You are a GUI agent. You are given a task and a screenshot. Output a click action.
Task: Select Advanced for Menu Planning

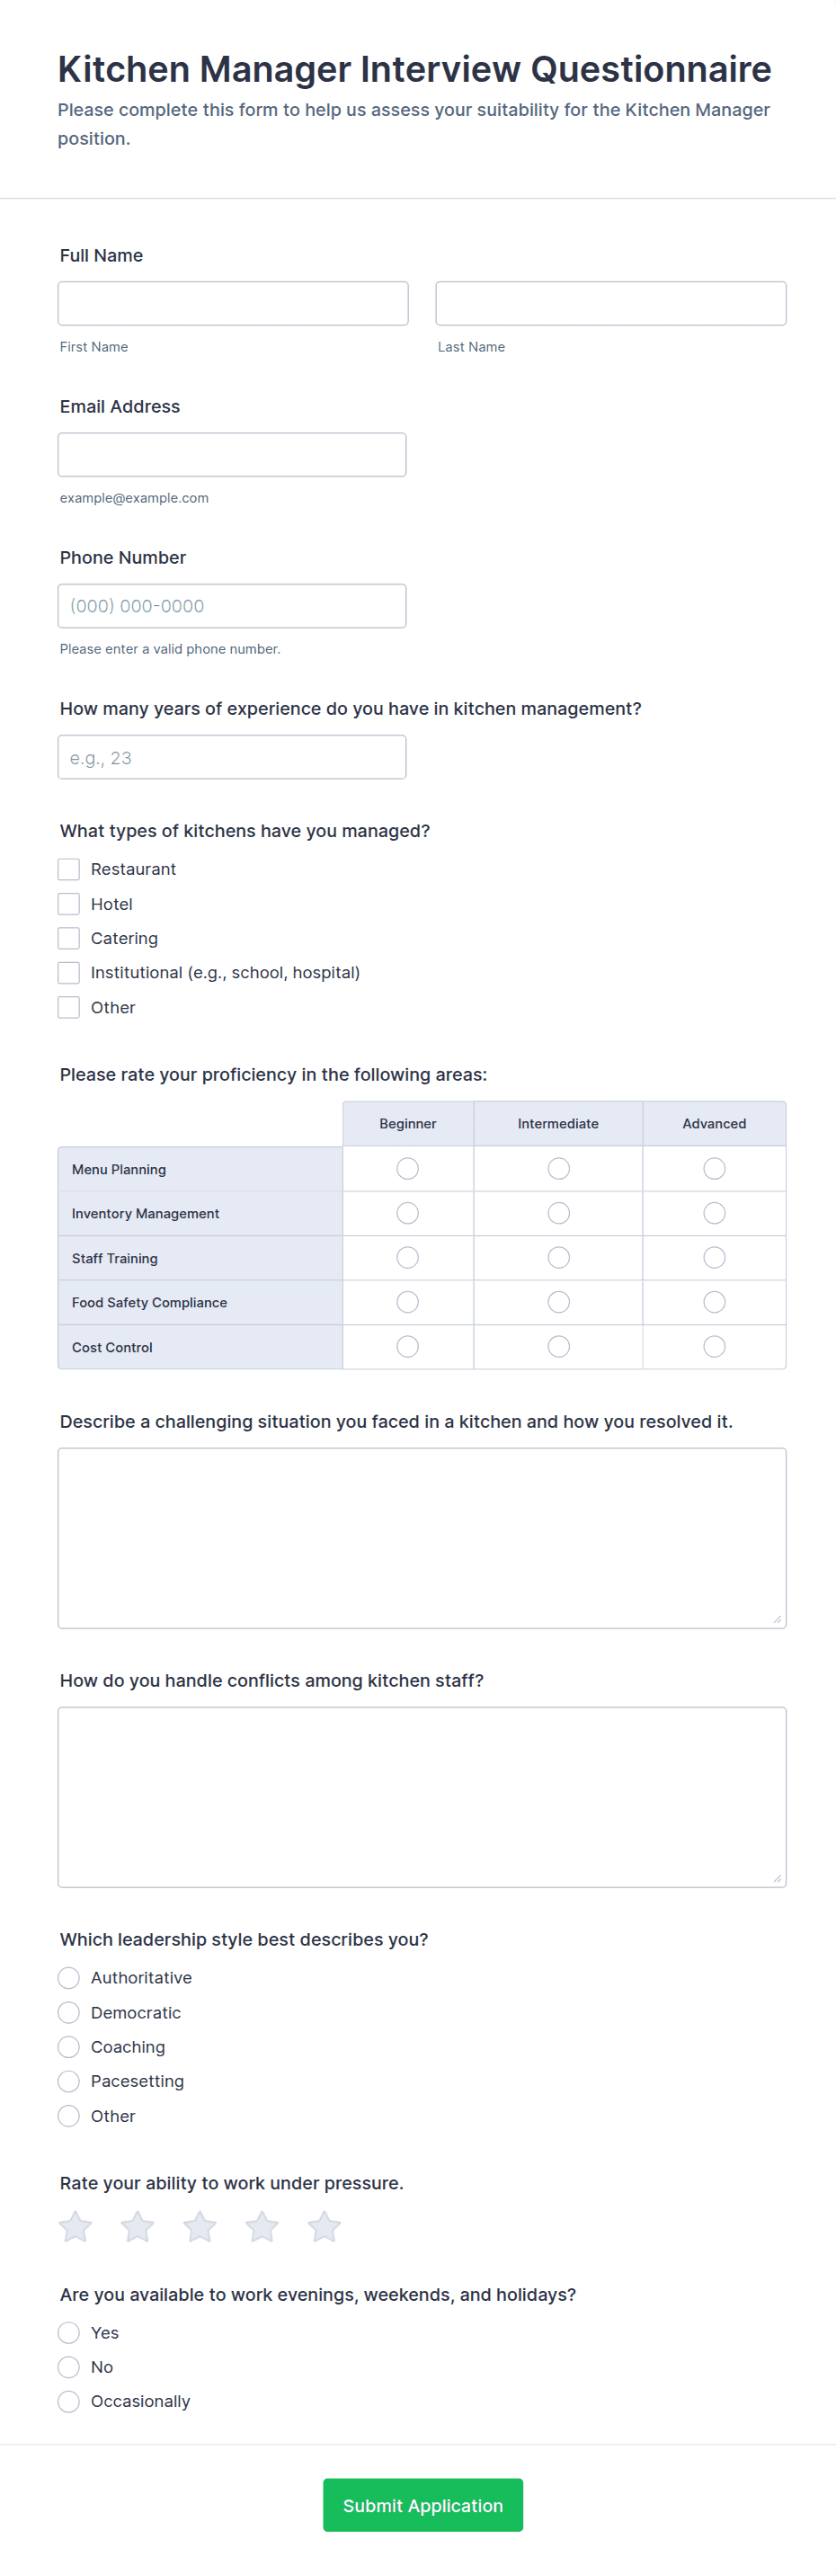click(x=714, y=1168)
